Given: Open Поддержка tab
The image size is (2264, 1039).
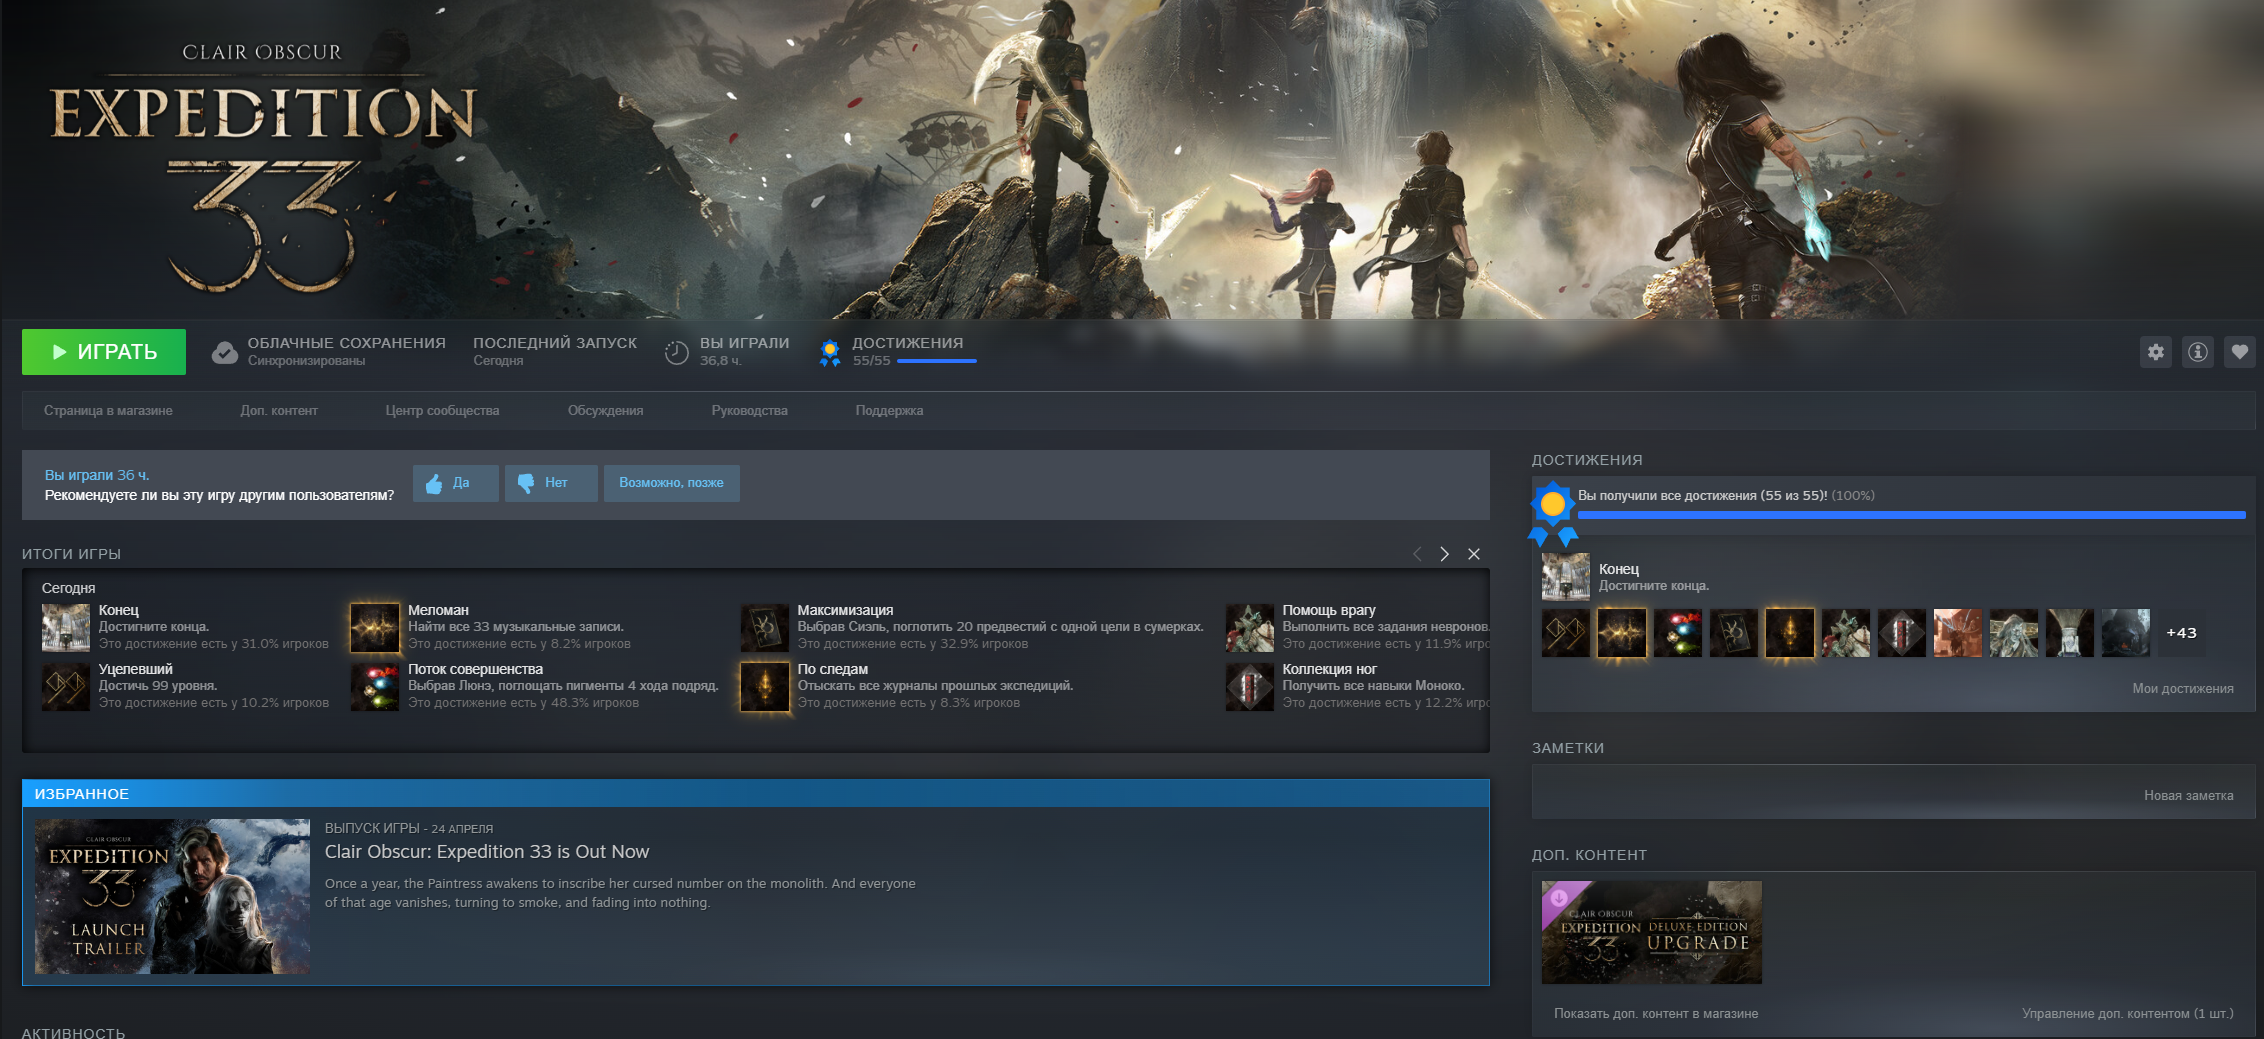Looking at the screenshot, I should tap(889, 411).
